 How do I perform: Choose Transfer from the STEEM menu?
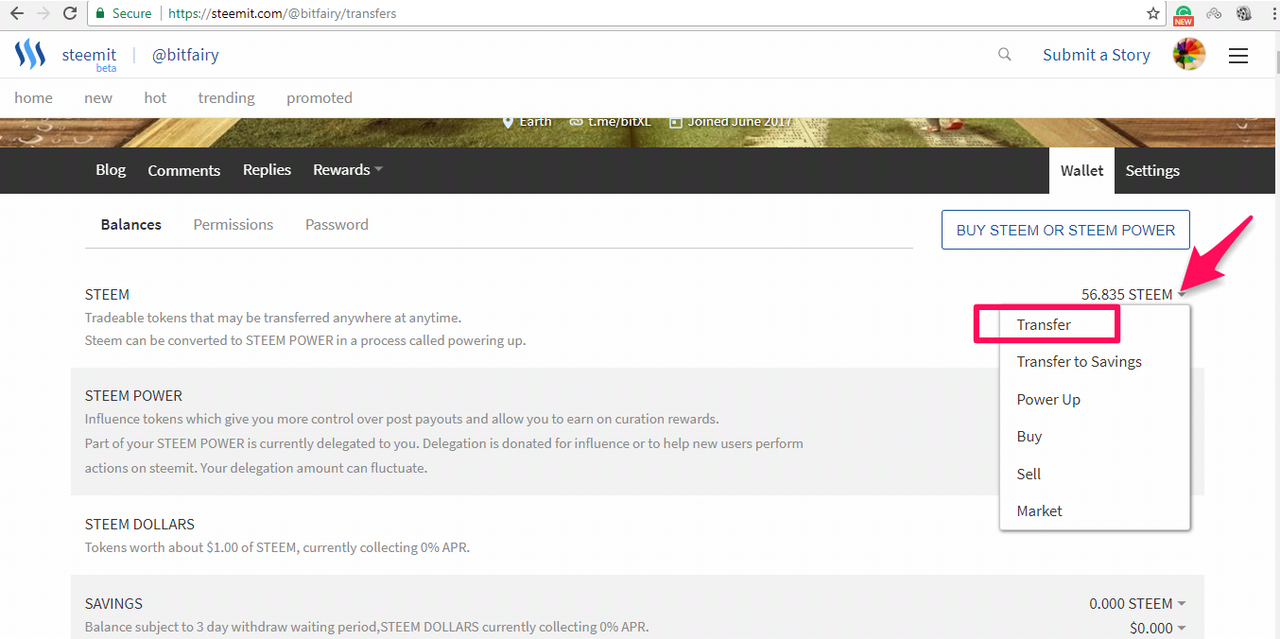(1044, 325)
